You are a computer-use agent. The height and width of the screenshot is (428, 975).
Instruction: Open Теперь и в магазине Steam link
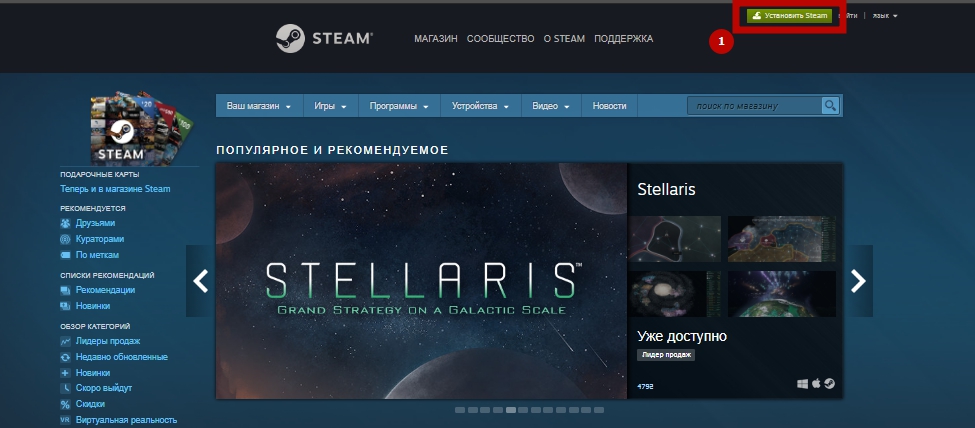(x=115, y=189)
